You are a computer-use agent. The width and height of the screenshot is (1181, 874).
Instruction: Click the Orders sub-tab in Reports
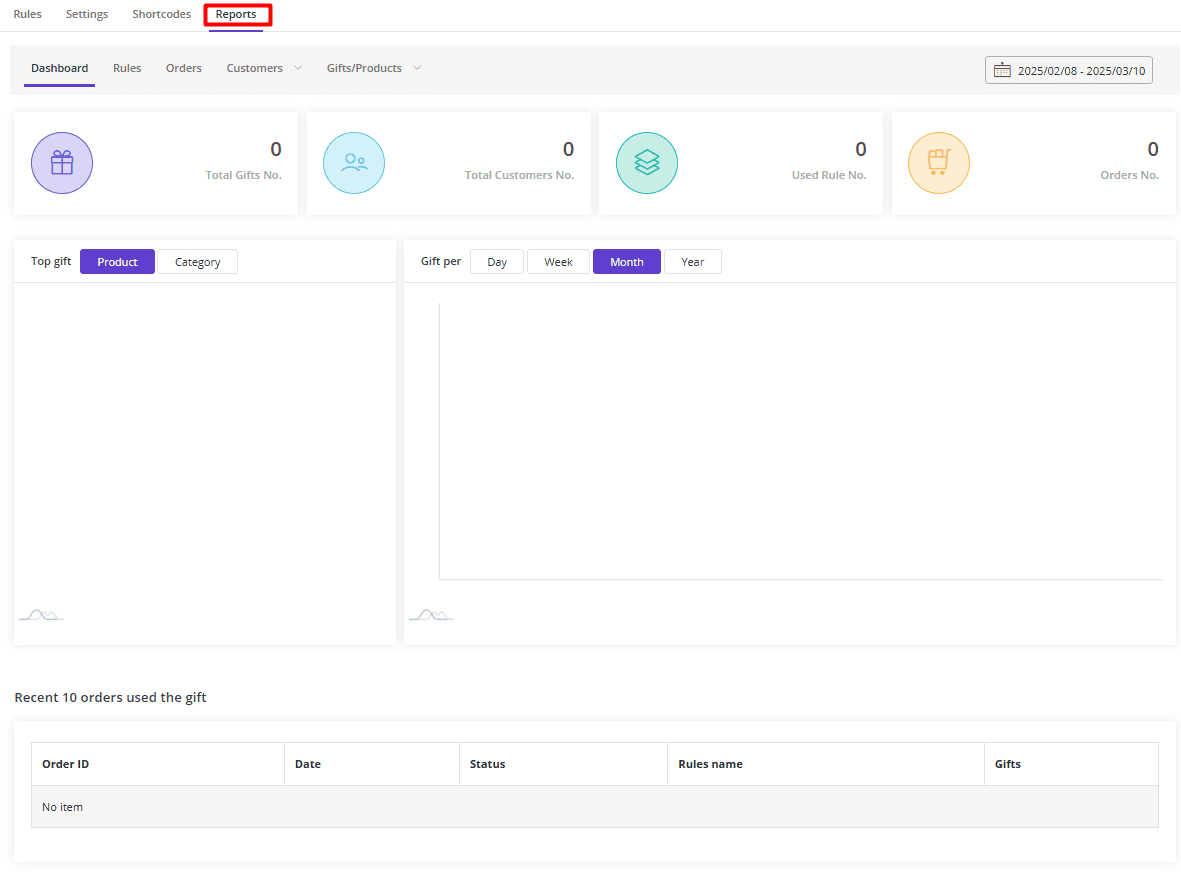184,68
